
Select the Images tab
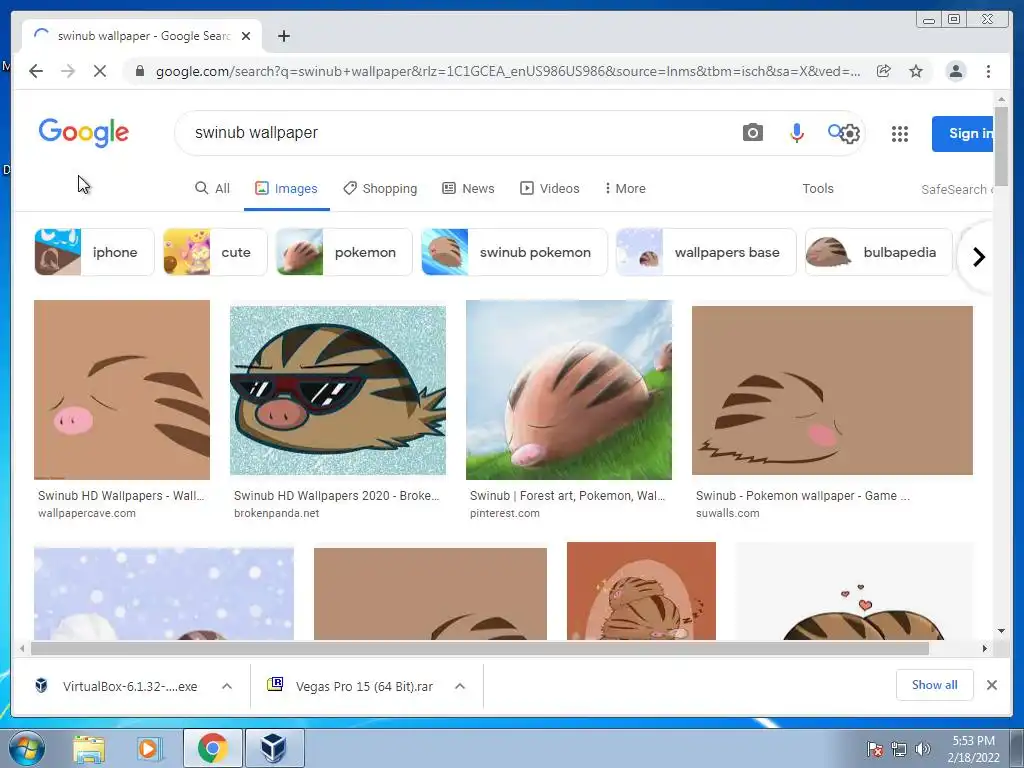pyautogui.click(x=286, y=188)
